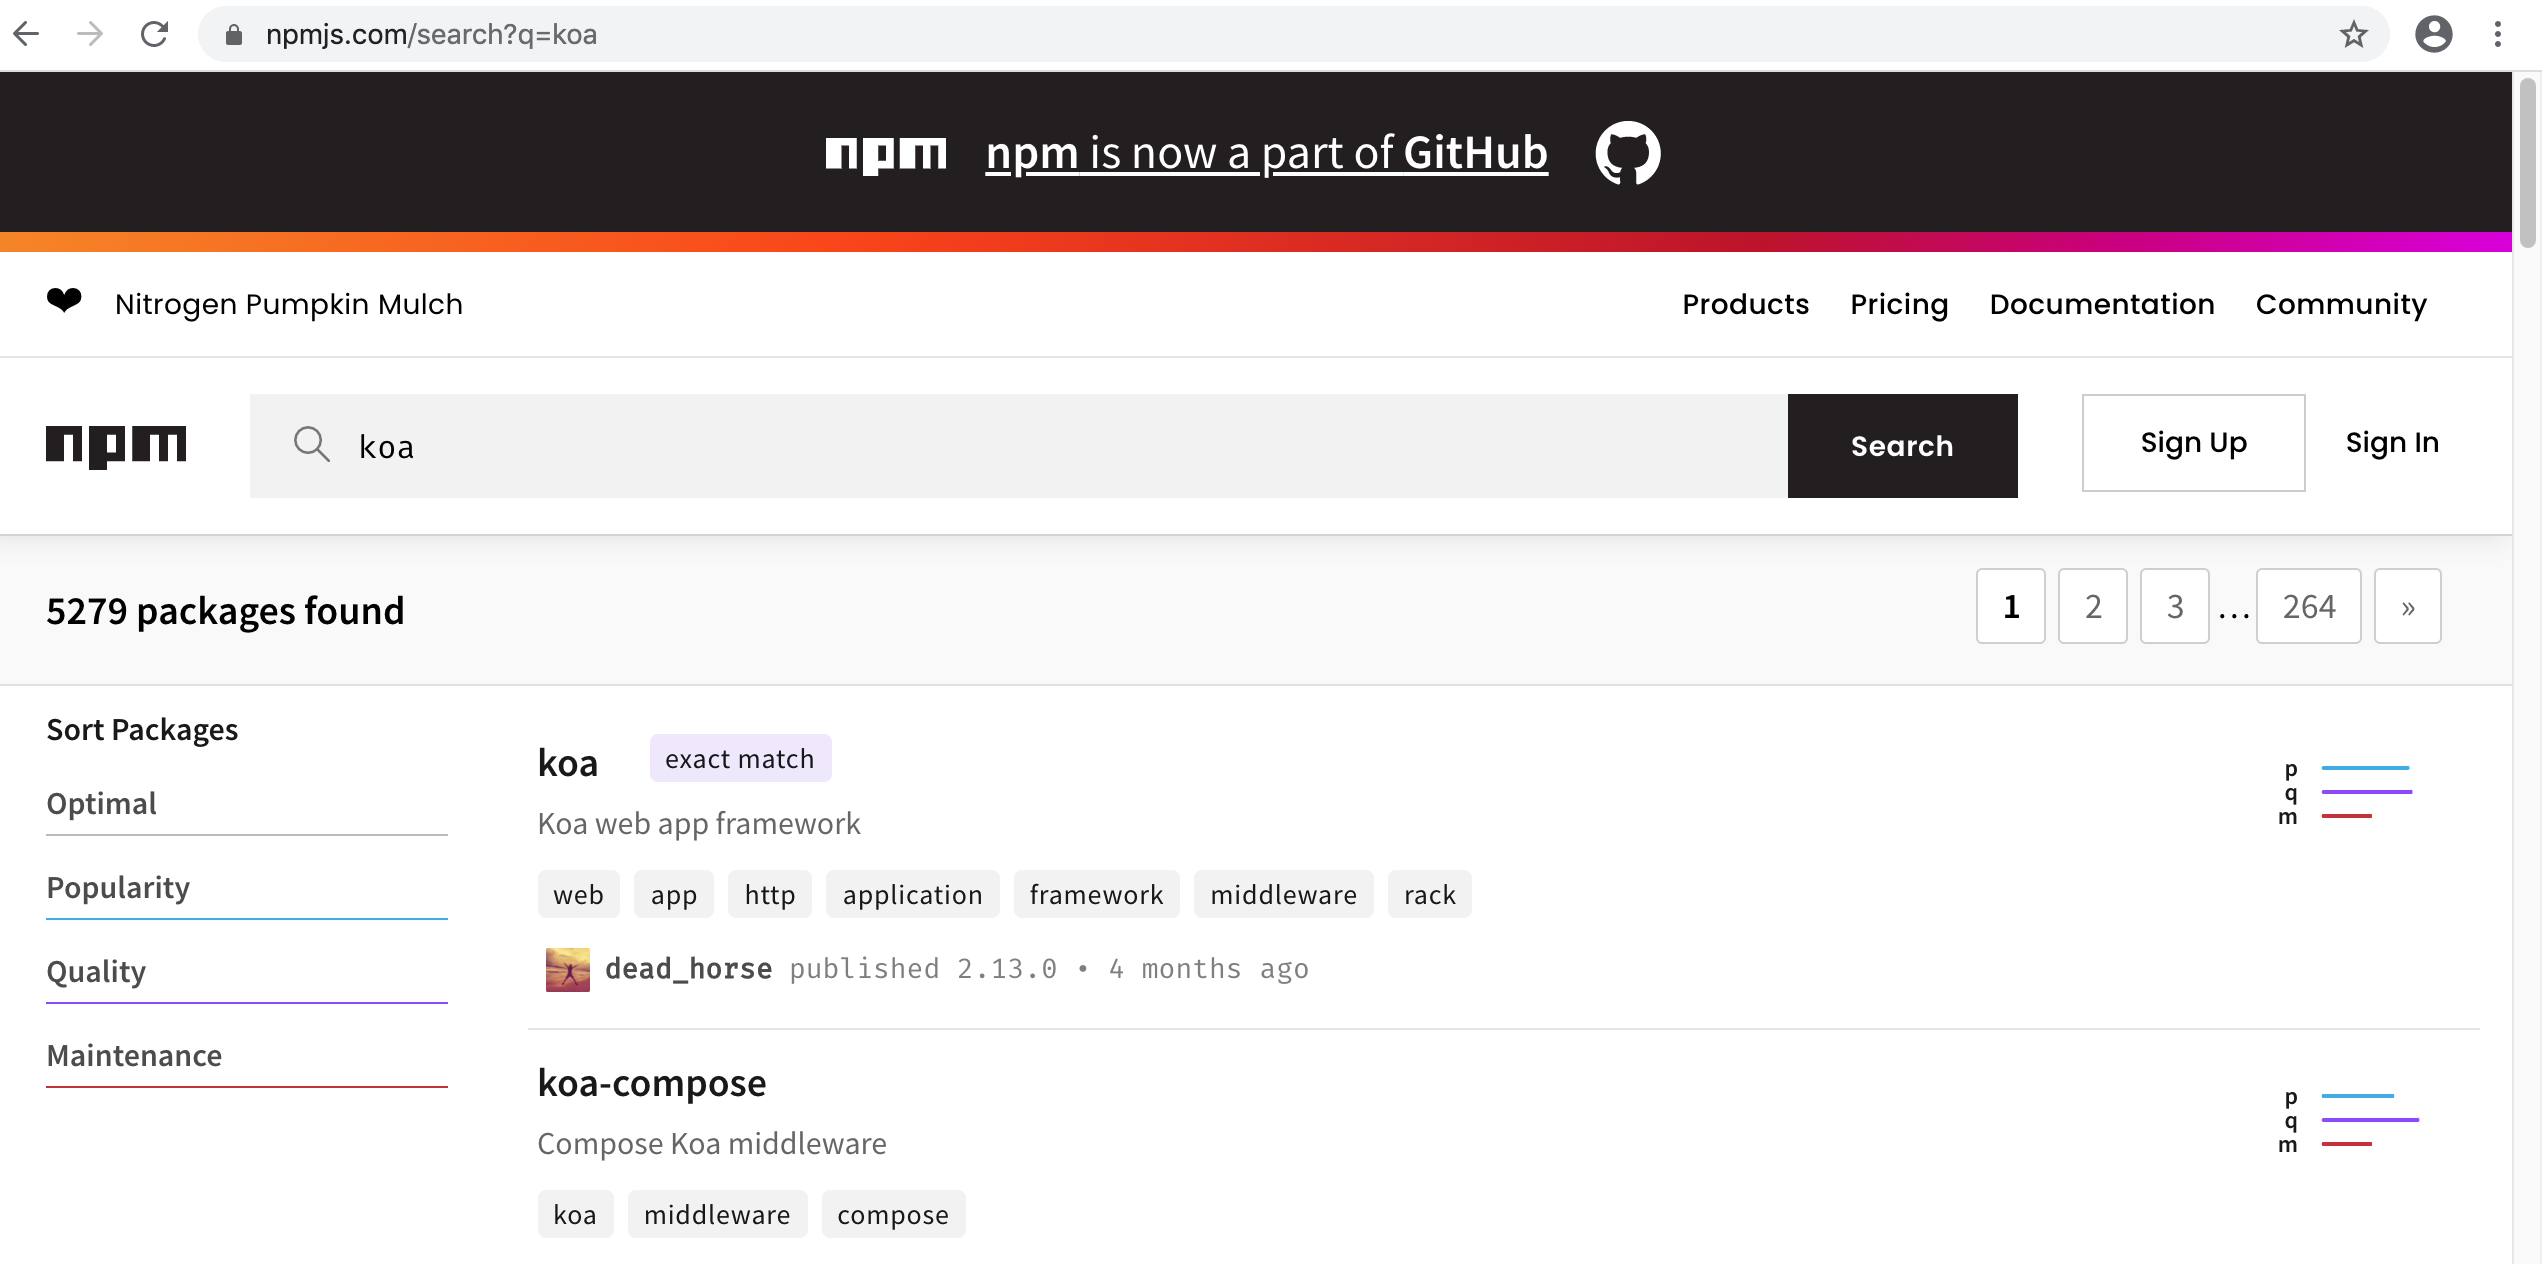Open the Chrome profile avatar icon
The height and width of the screenshot is (1264, 2542).
tap(2433, 35)
